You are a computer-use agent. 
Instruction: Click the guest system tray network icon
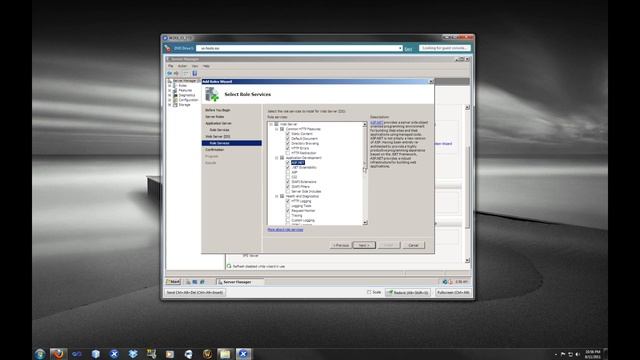(445, 282)
